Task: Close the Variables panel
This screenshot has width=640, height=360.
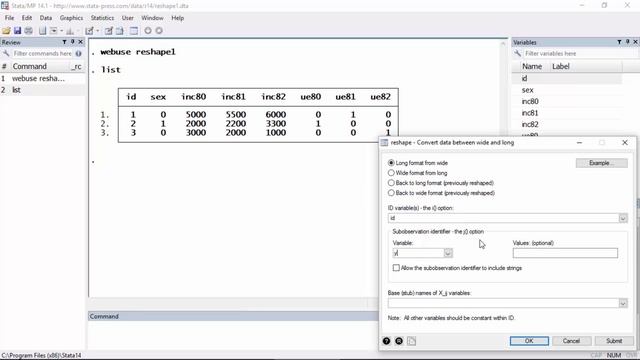Action: click(x=635, y=42)
